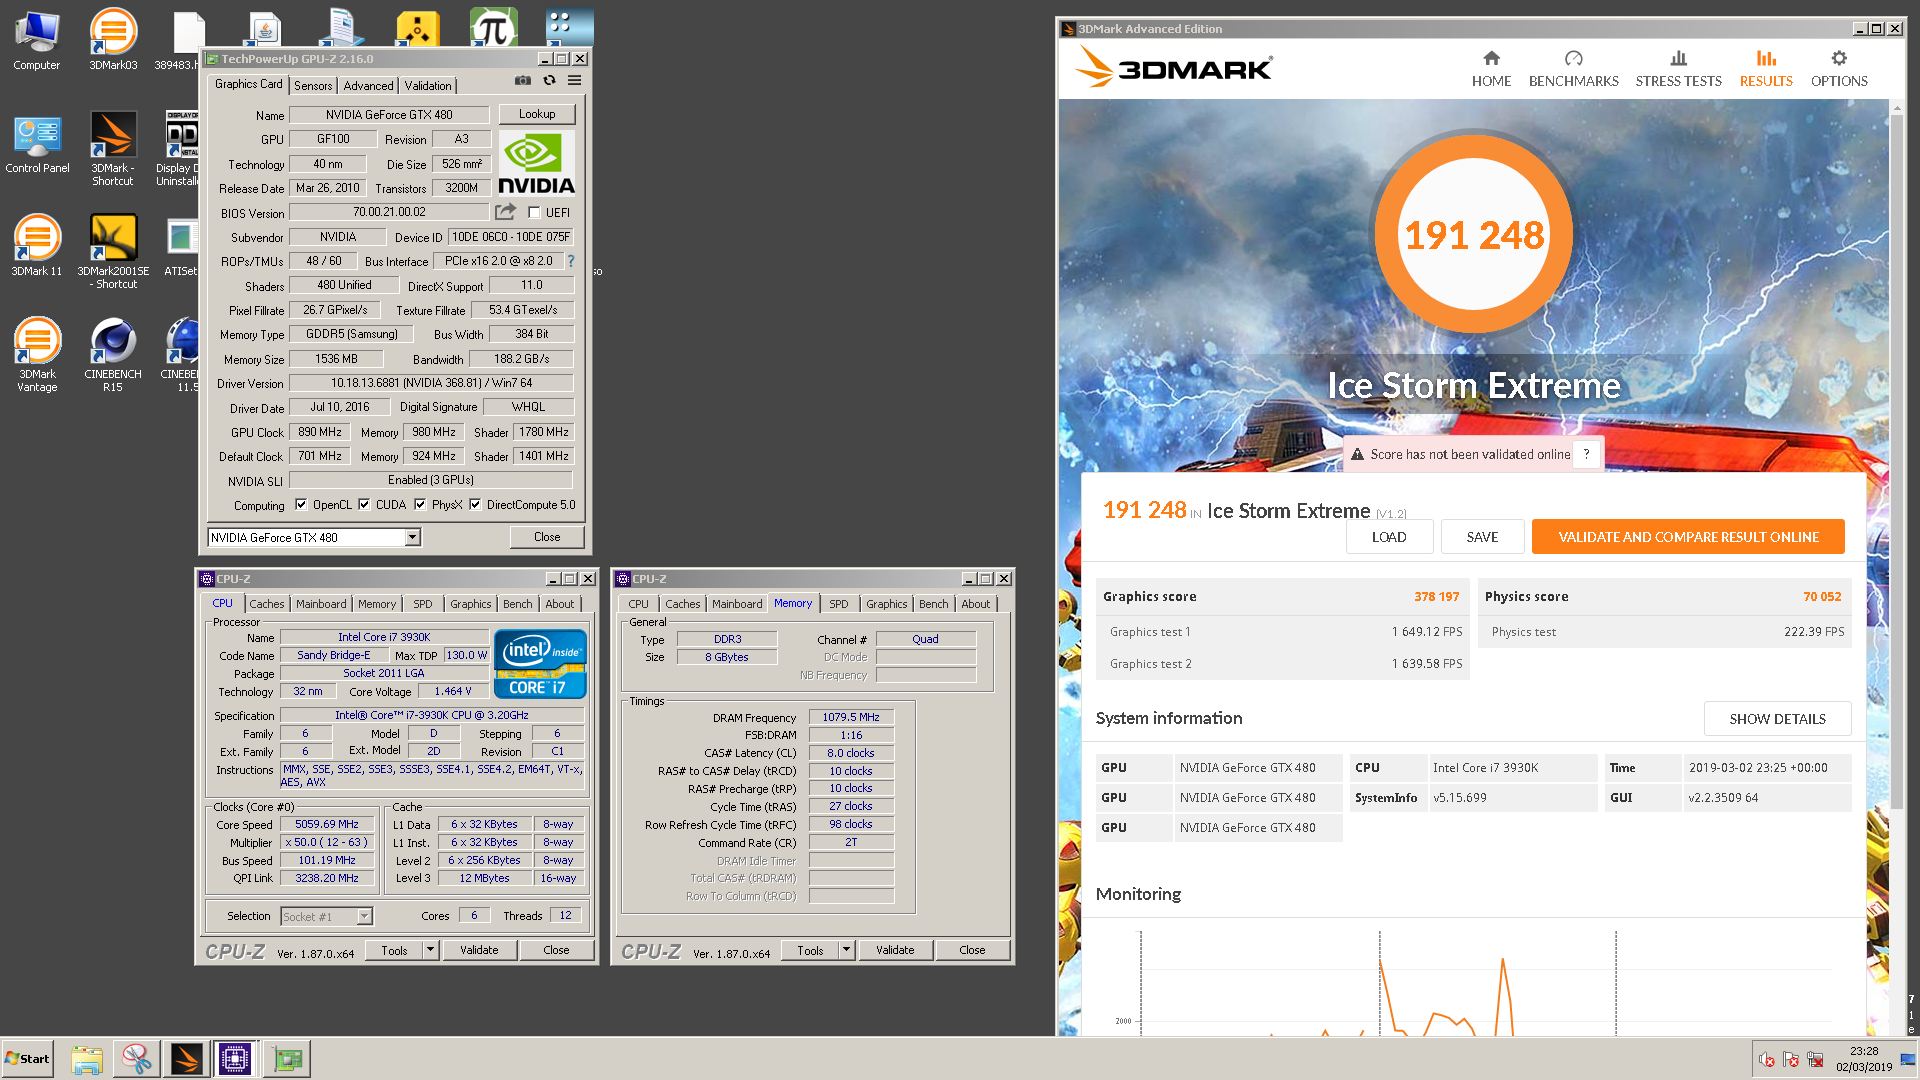This screenshot has width=1920, height=1080.
Task: Click the GPU-Z refresh icon
Action: click(549, 80)
